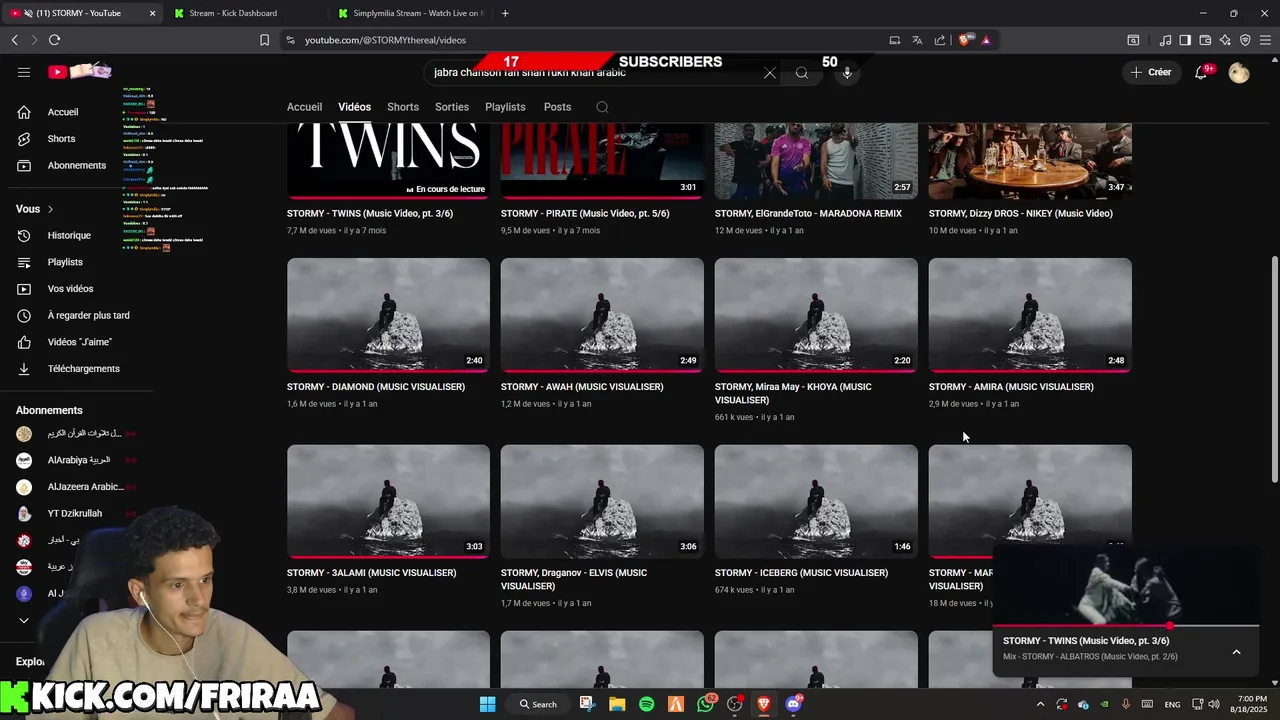1280x720 pixels.
Task: Open STORMY, Miraa May - KHOYA title
Action: 793,393
